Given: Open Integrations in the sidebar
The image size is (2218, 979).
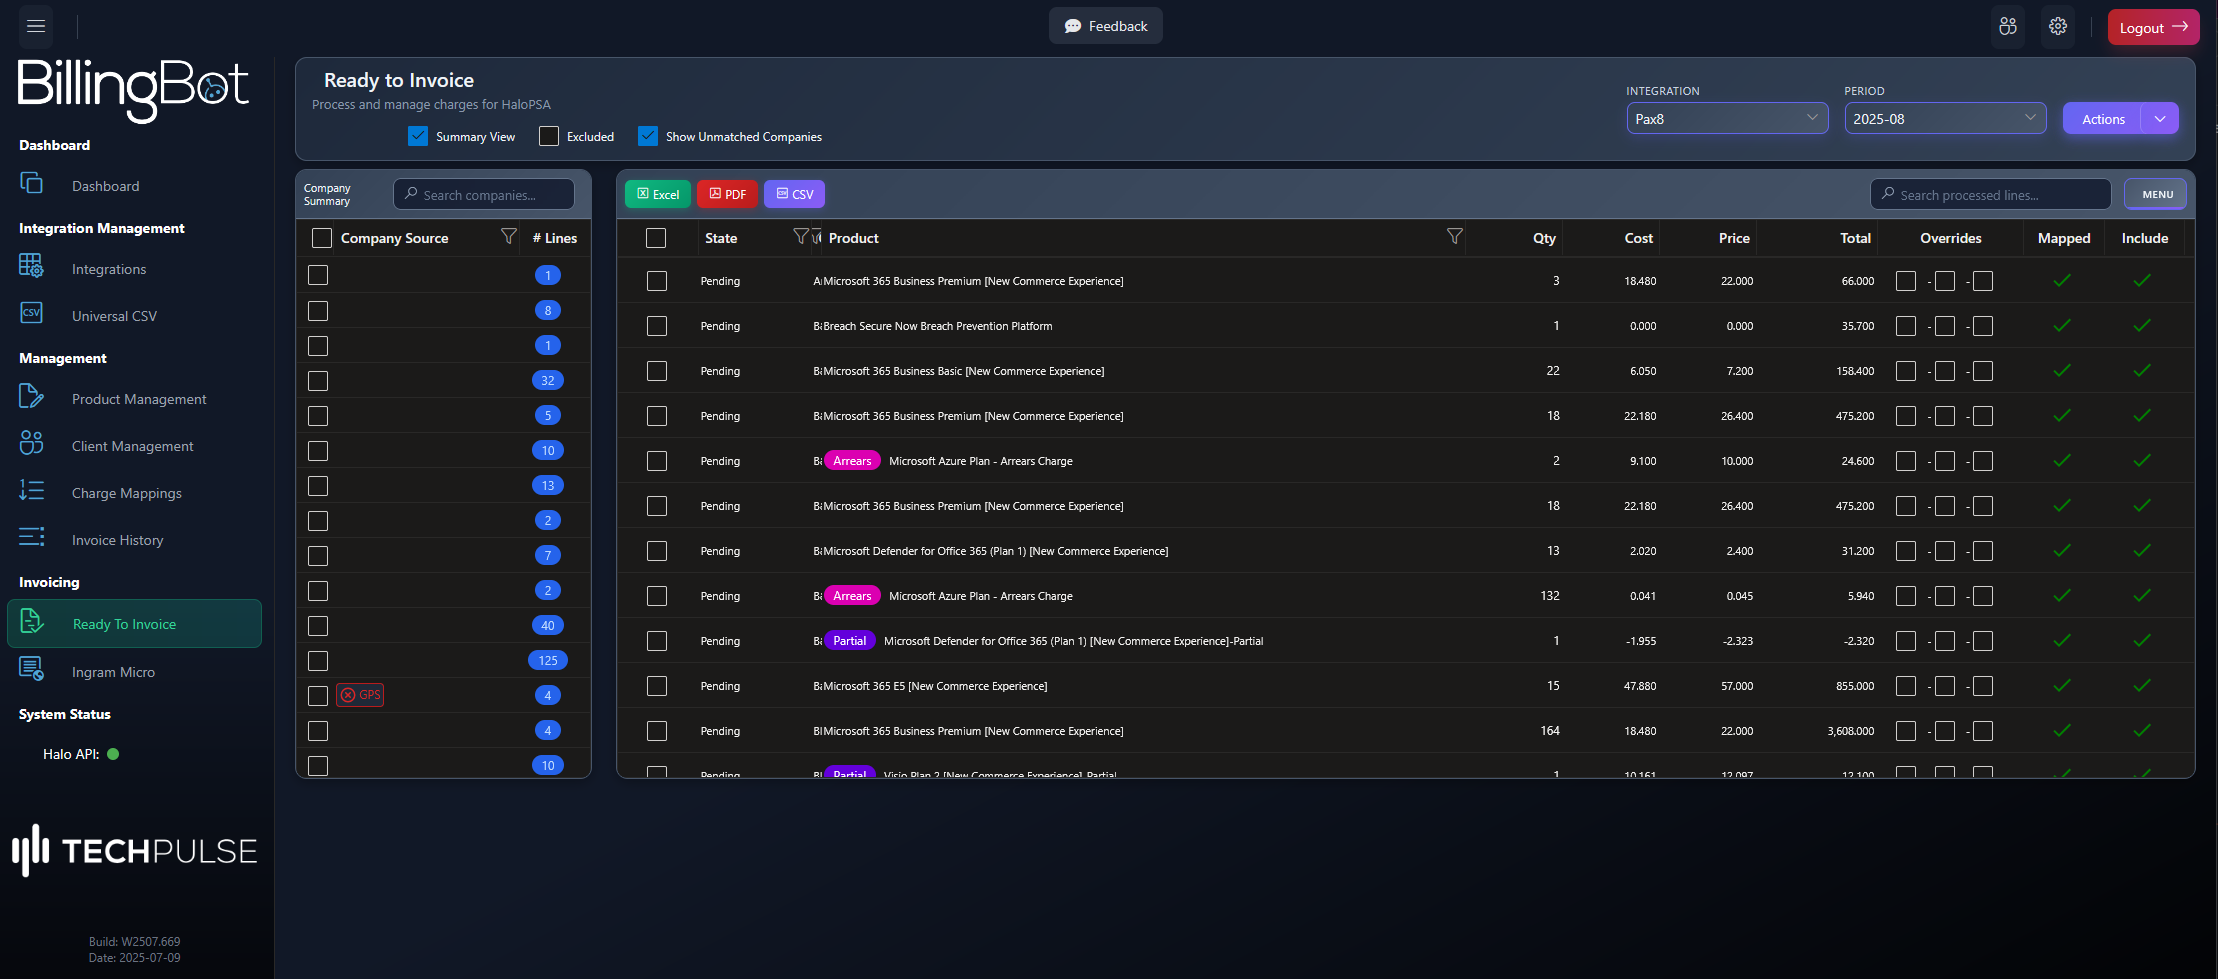Looking at the screenshot, I should (109, 269).
